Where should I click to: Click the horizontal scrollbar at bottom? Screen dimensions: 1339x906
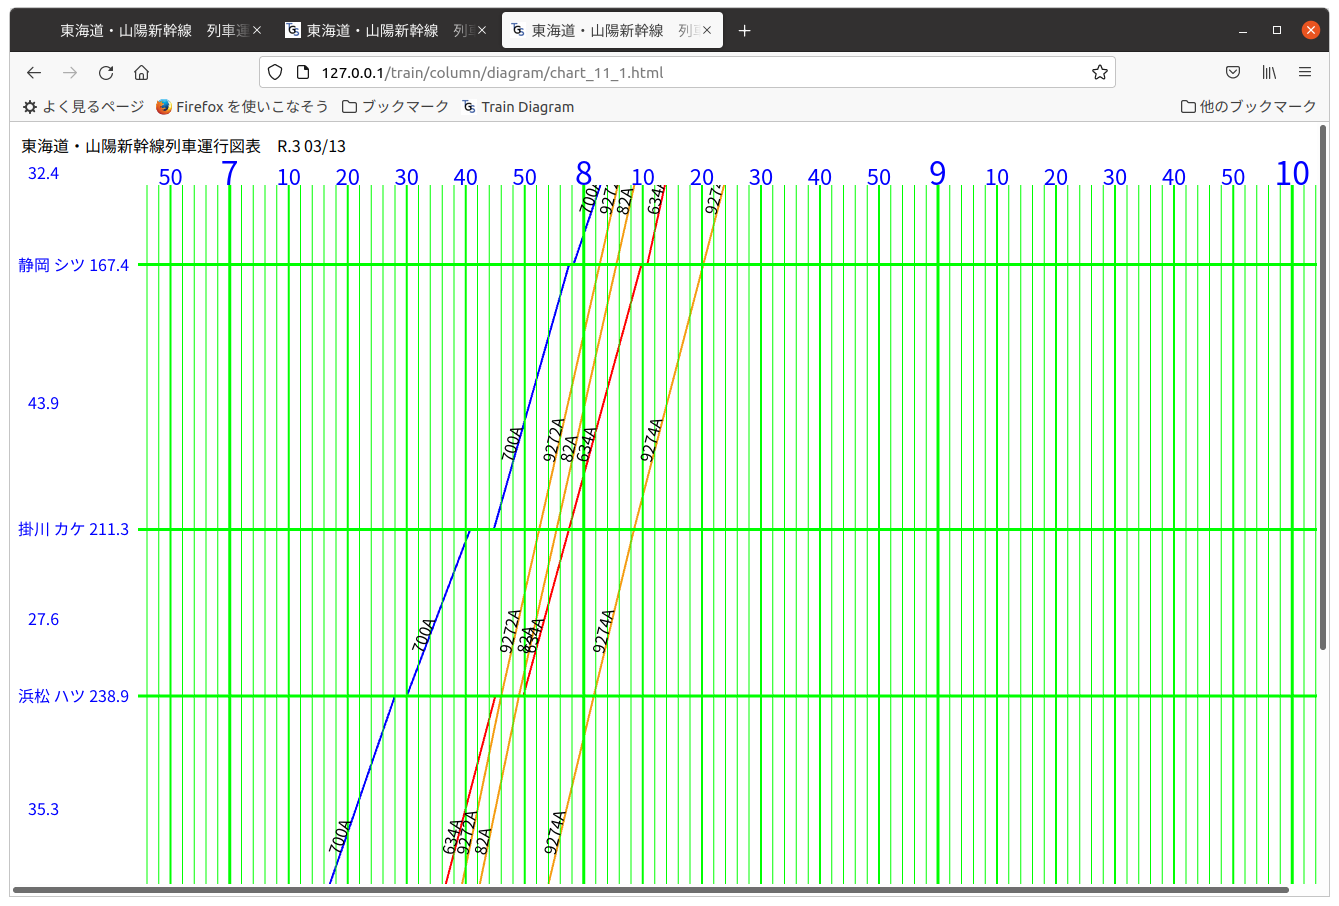pyautogui.click(x=650, y=890)
